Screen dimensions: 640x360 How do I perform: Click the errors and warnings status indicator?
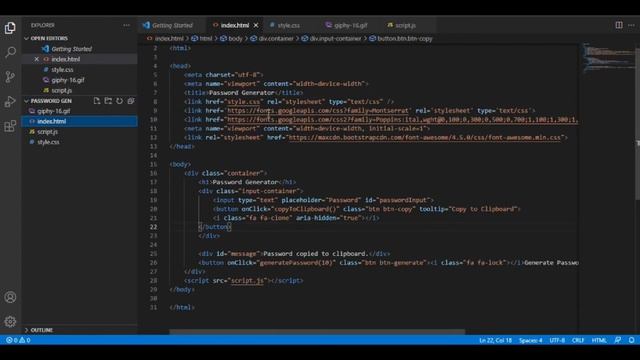18,340
